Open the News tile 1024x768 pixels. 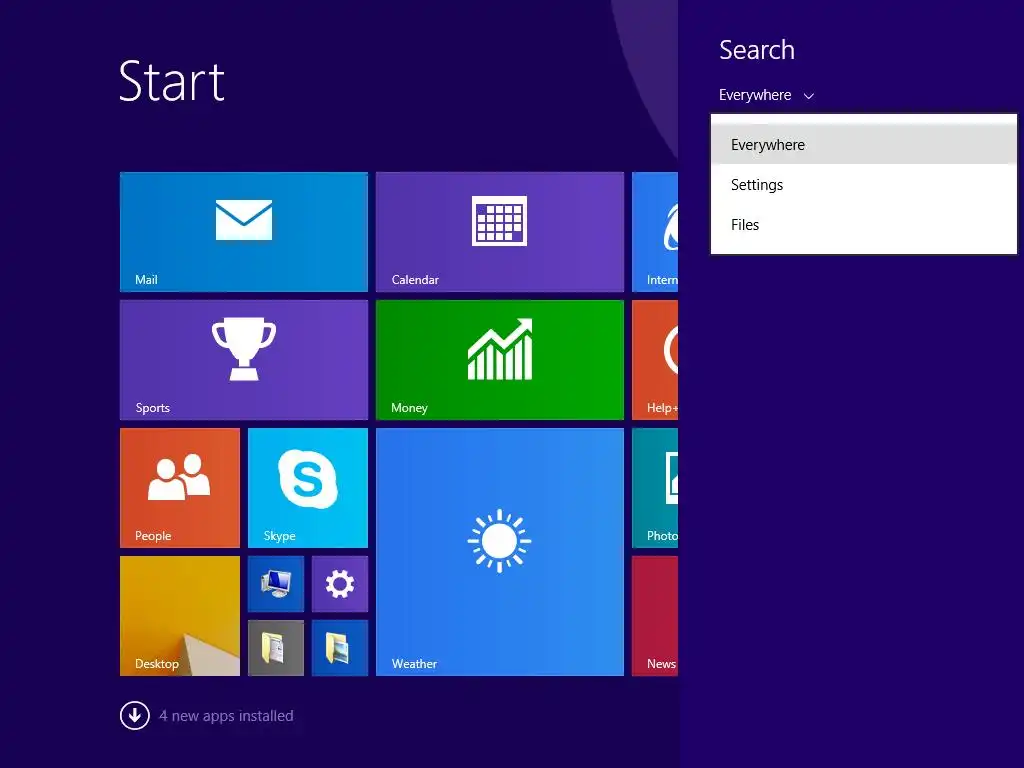pos(655,616)
